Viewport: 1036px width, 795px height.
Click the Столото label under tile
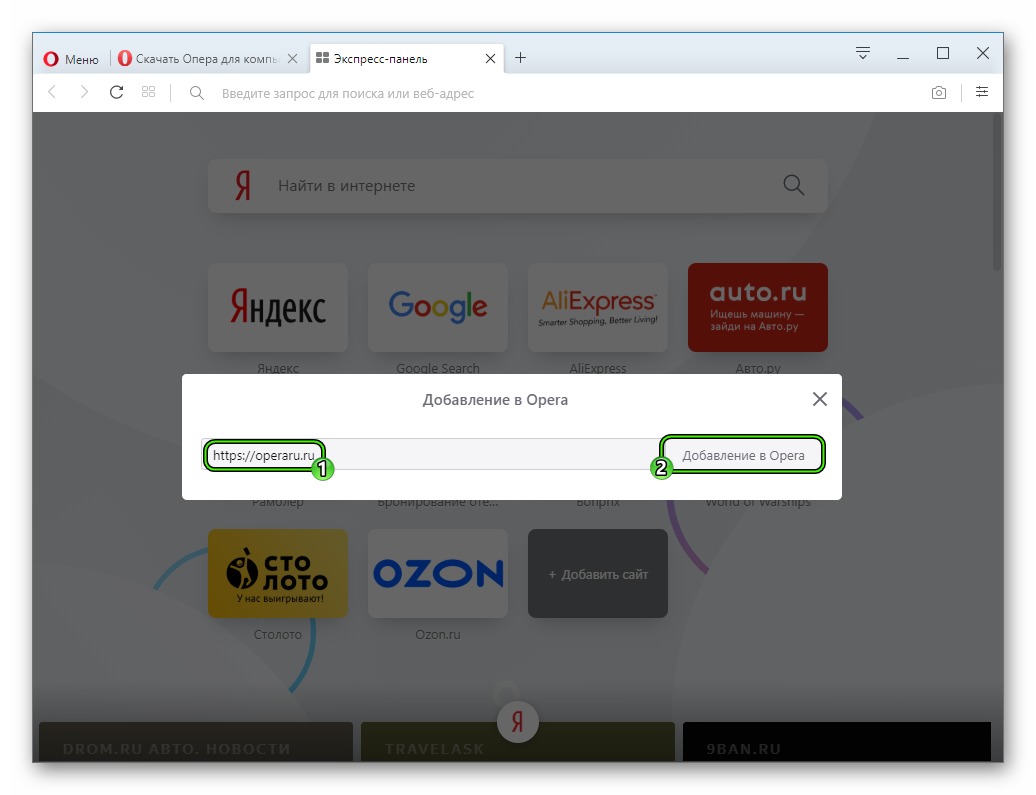click(278, 634)
